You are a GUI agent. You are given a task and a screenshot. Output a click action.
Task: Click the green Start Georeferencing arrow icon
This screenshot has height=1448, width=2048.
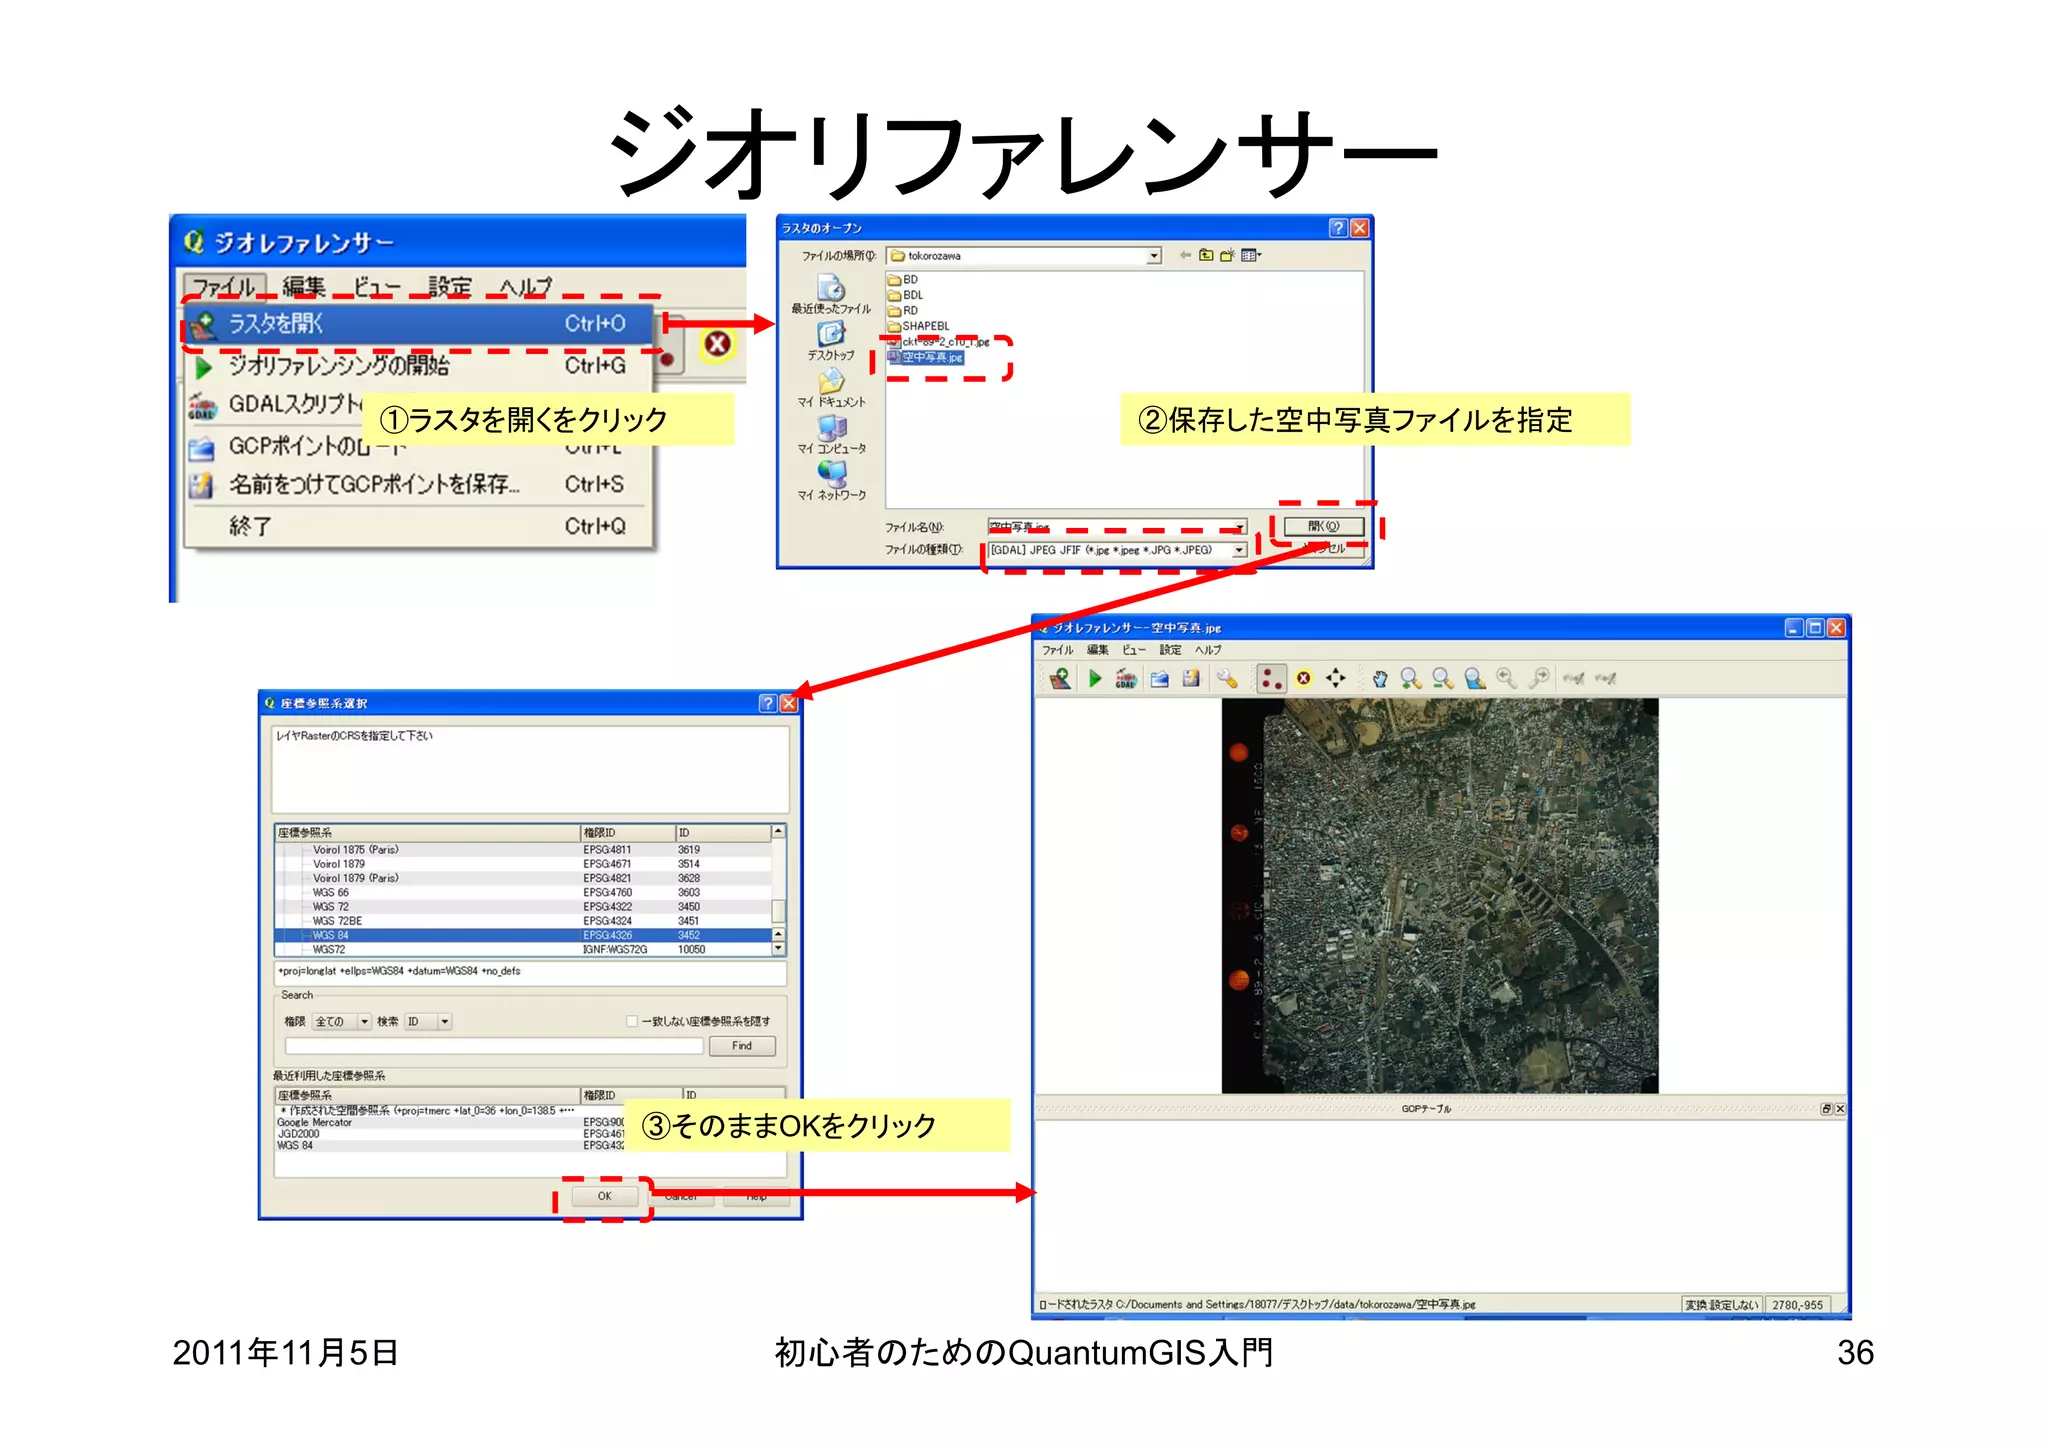pyautogui.click(x=1095, y=679)
